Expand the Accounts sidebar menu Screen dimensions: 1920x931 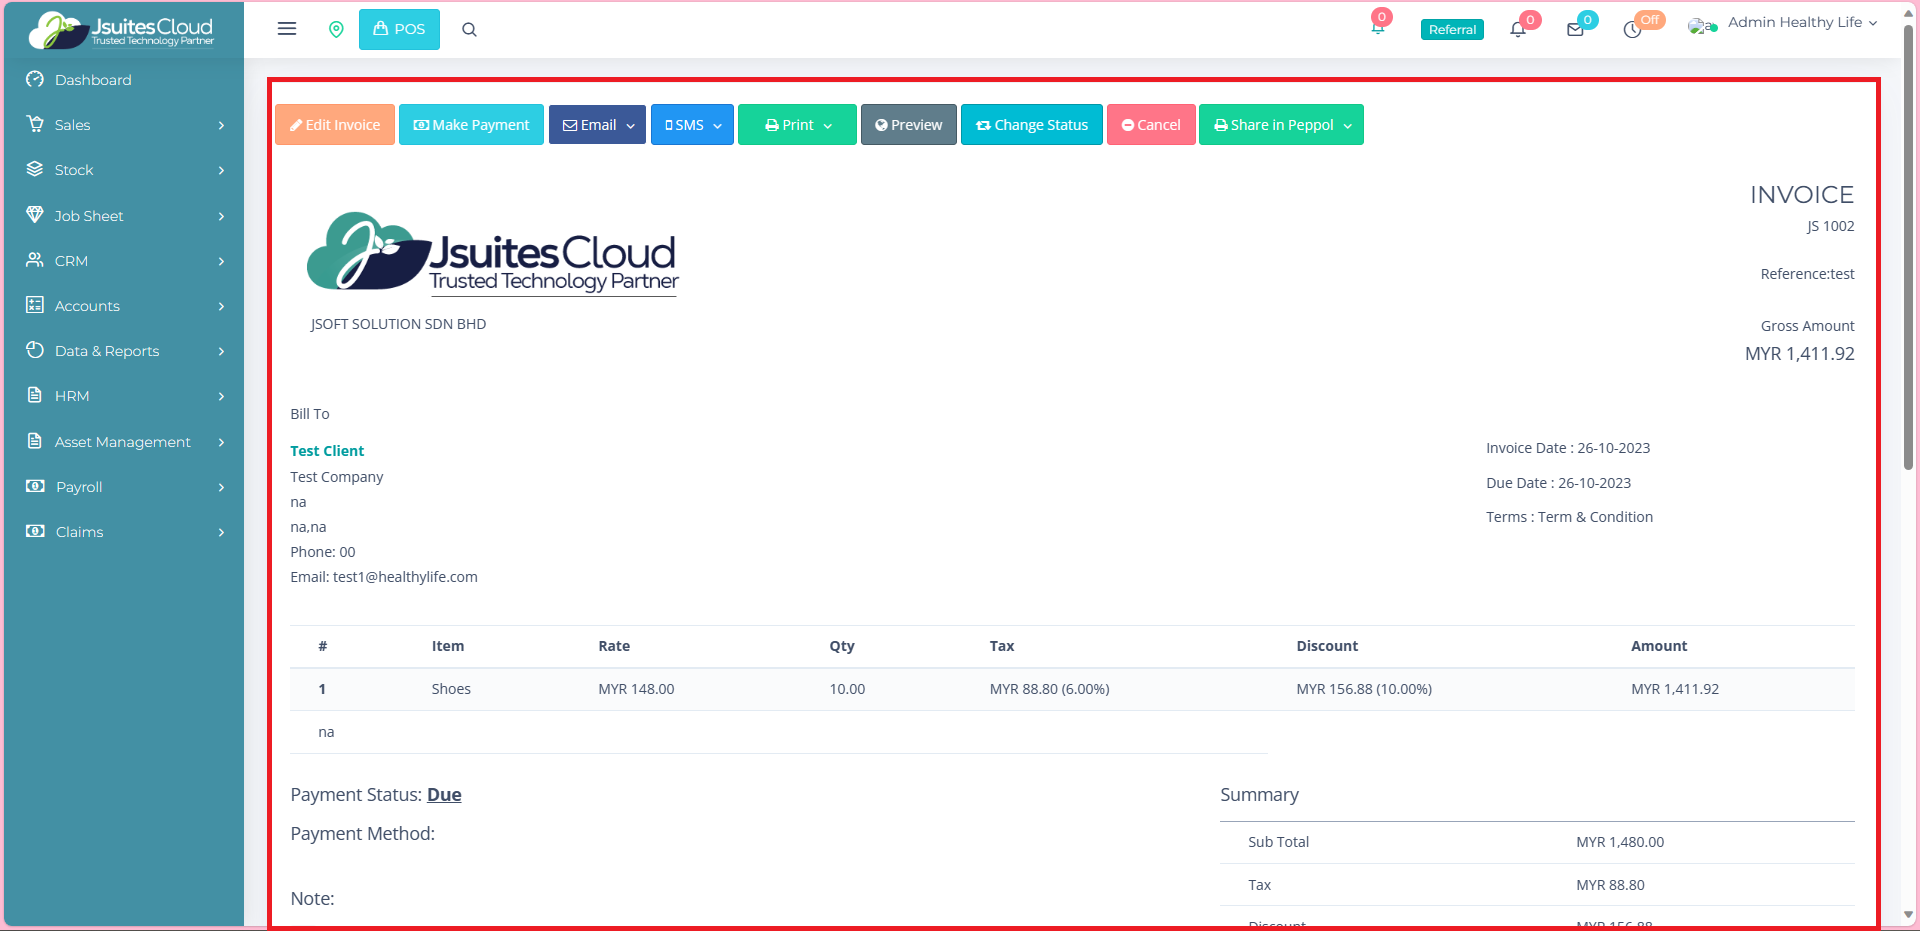[124, 306]
